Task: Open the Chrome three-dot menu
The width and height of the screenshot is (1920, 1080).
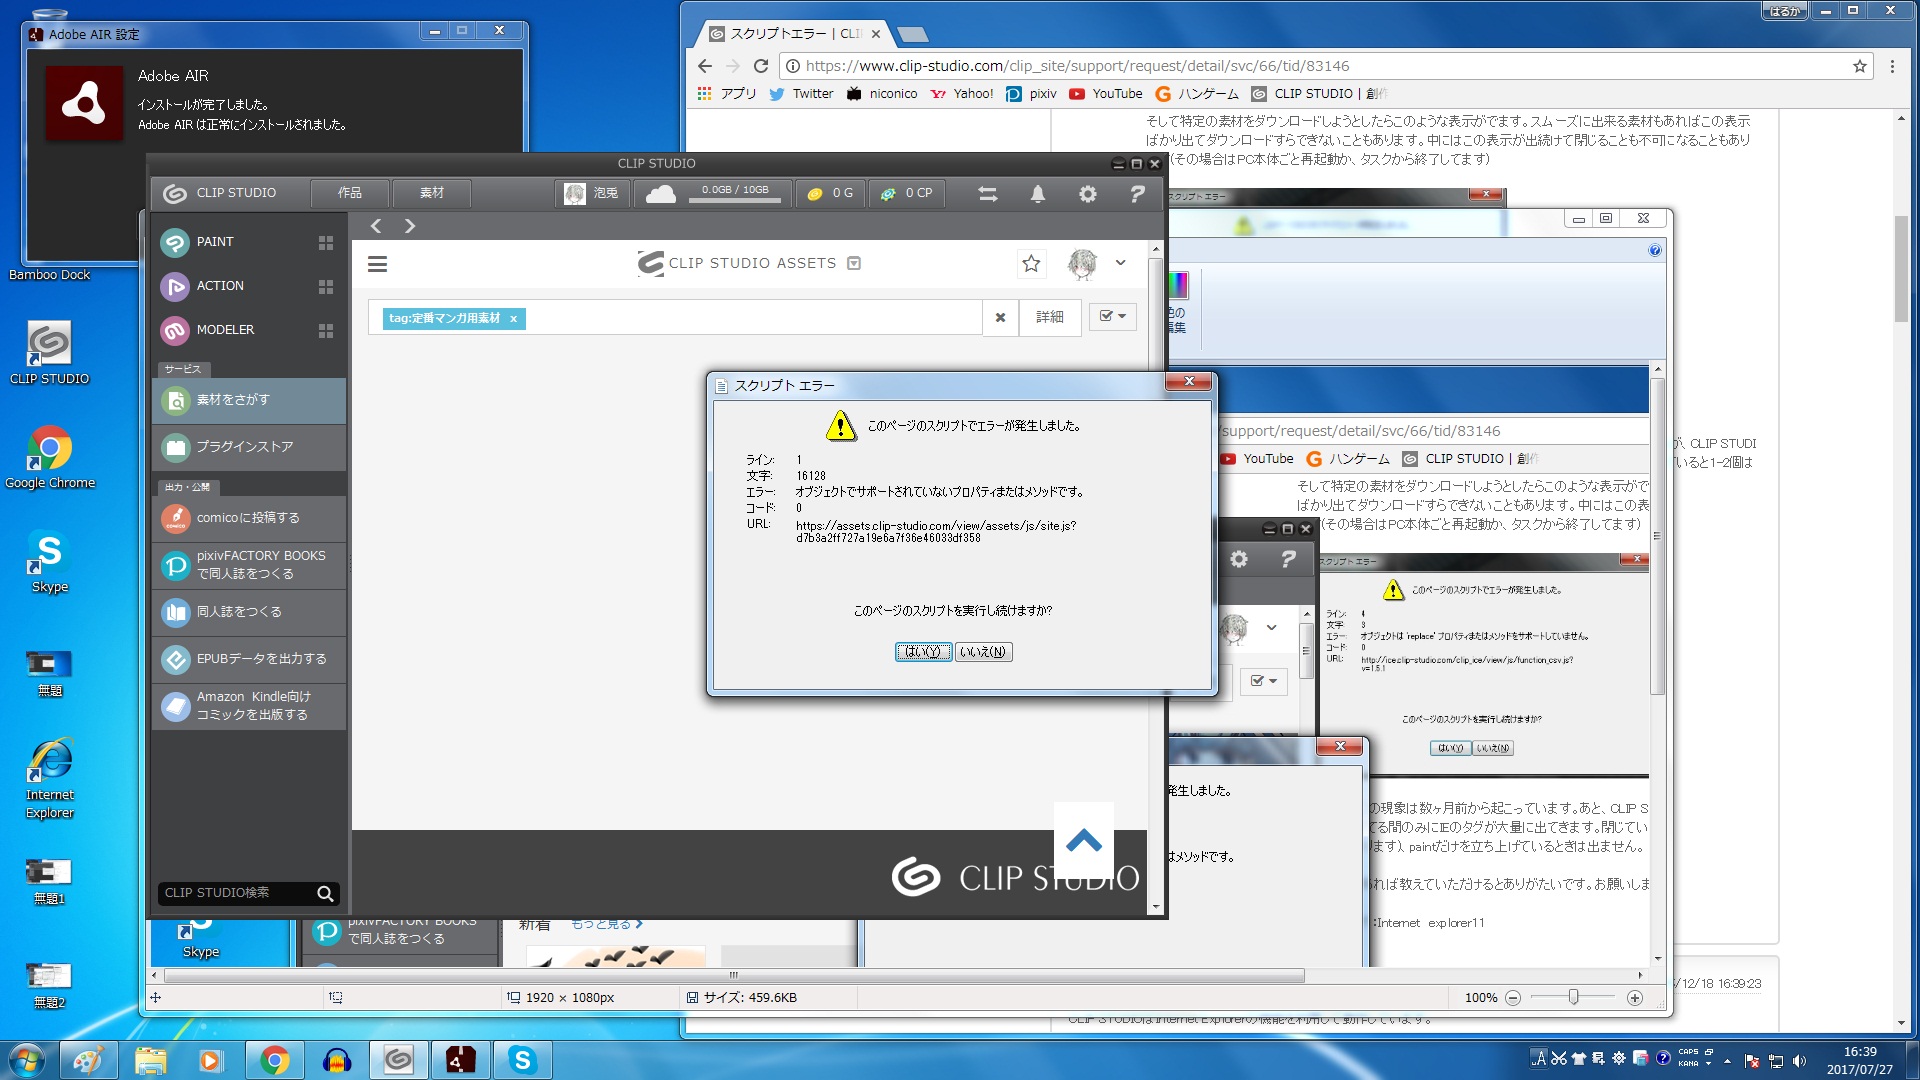Action: coord(1892,66)
